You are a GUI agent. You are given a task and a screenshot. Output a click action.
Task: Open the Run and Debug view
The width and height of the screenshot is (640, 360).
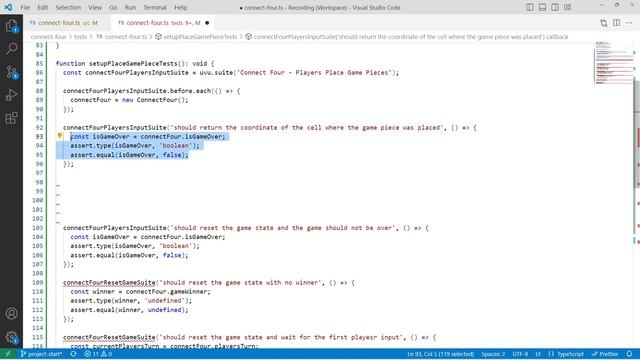[x=11, y=95]
